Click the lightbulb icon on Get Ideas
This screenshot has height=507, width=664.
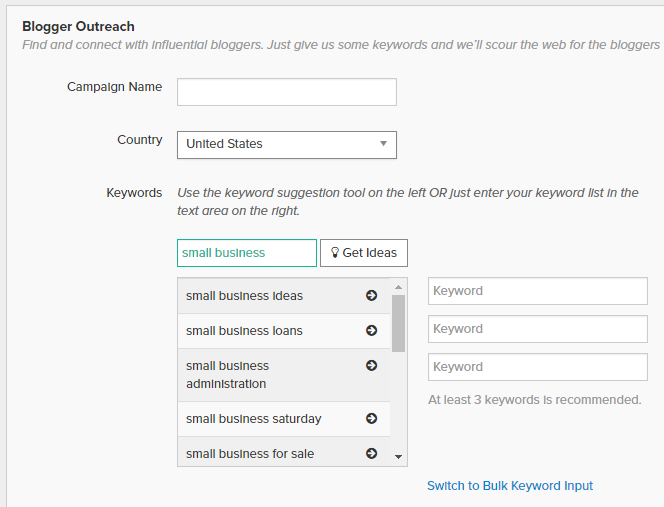tap(334, 253)
